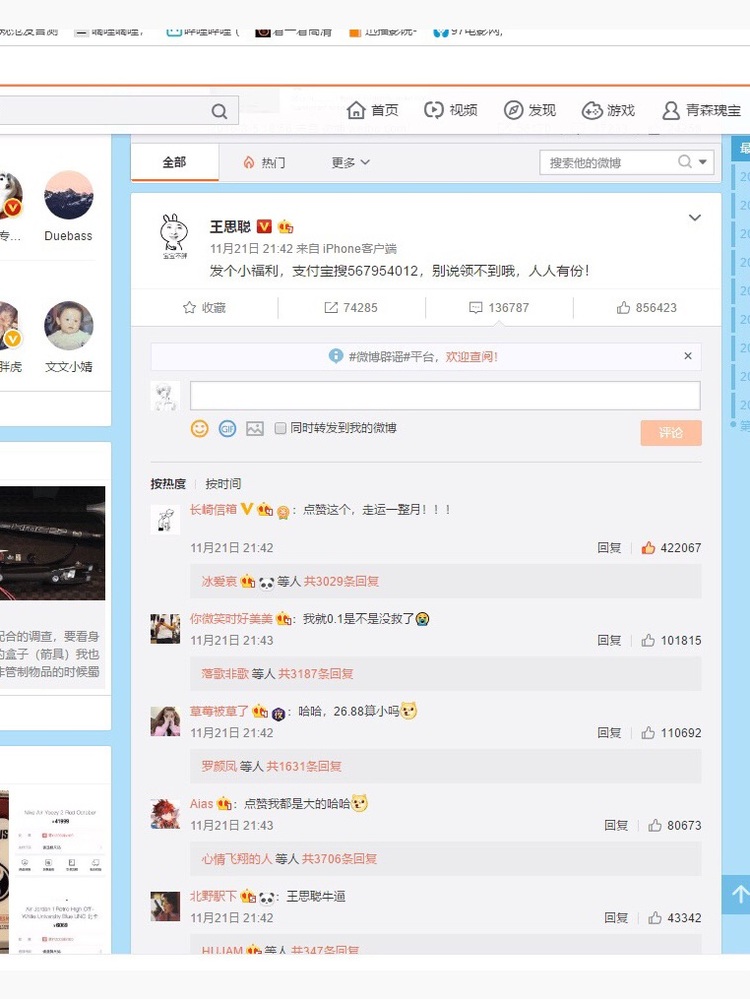Reply to 长崎信箱 comment via 回复

(x=609, y=548)
